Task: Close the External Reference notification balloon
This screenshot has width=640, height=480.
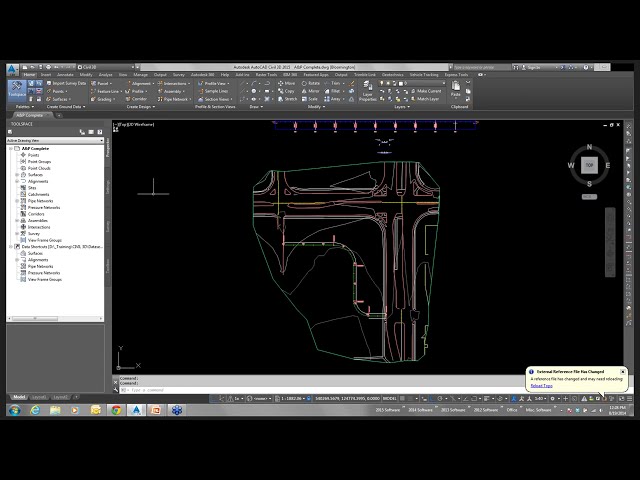Action: pyautogui.click(x=622, y=371)
